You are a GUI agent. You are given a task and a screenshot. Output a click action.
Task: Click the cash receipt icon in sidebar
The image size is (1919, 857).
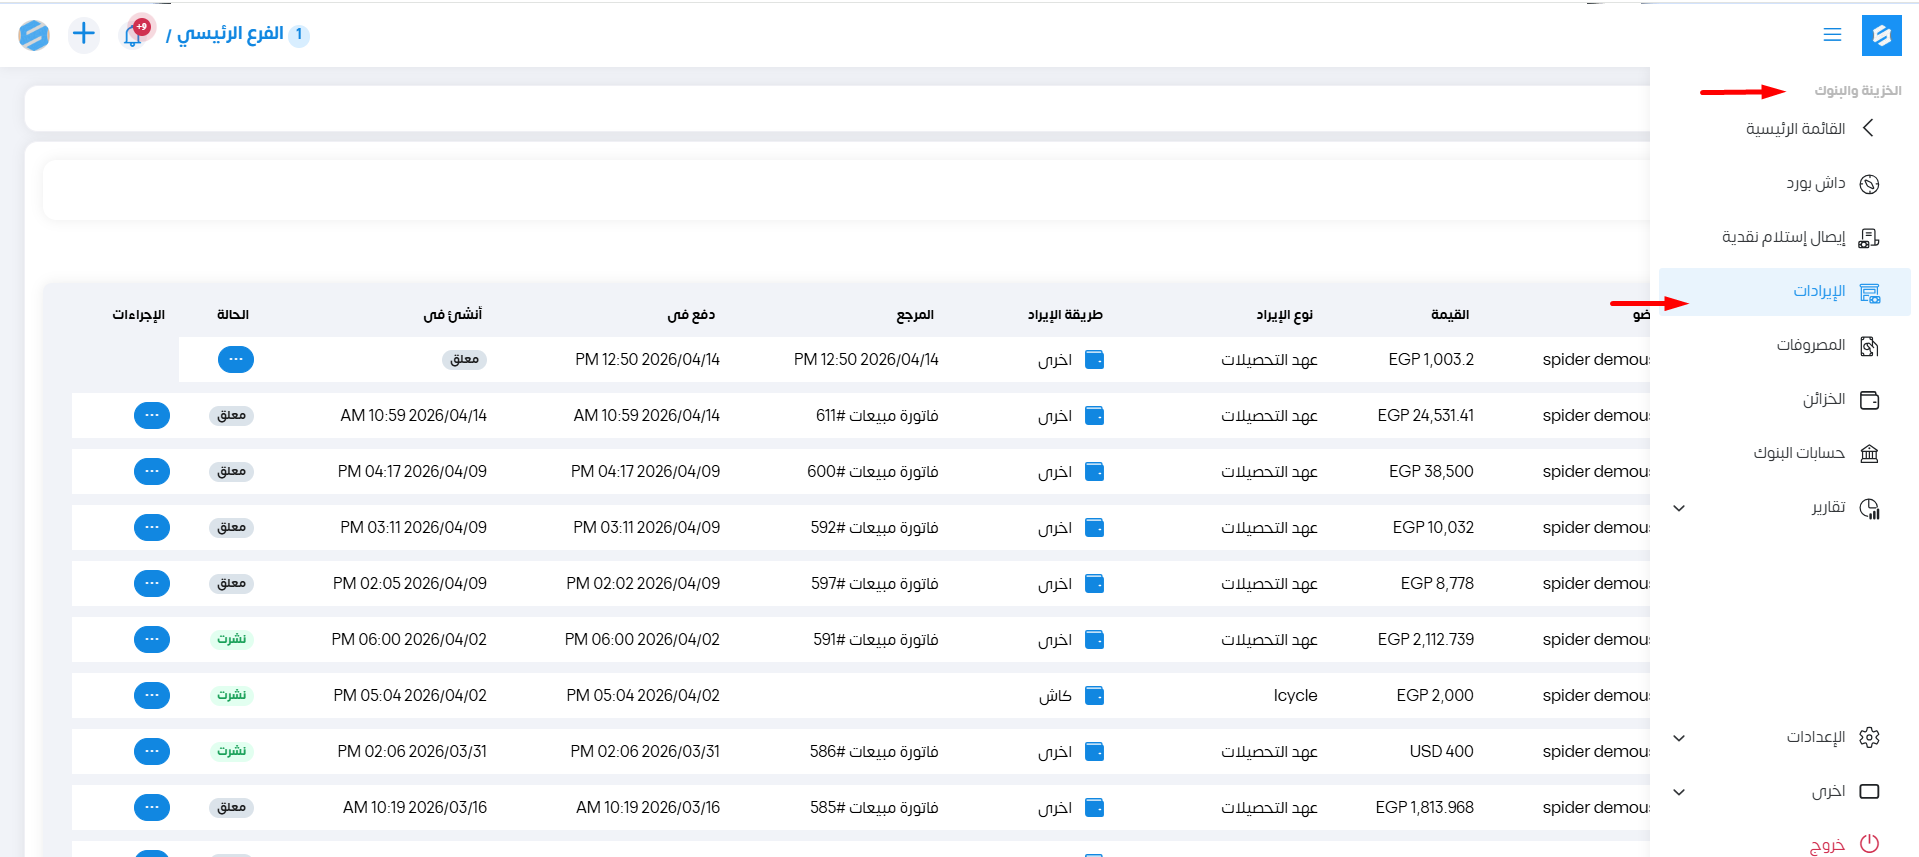click(x=1869, y=238)
